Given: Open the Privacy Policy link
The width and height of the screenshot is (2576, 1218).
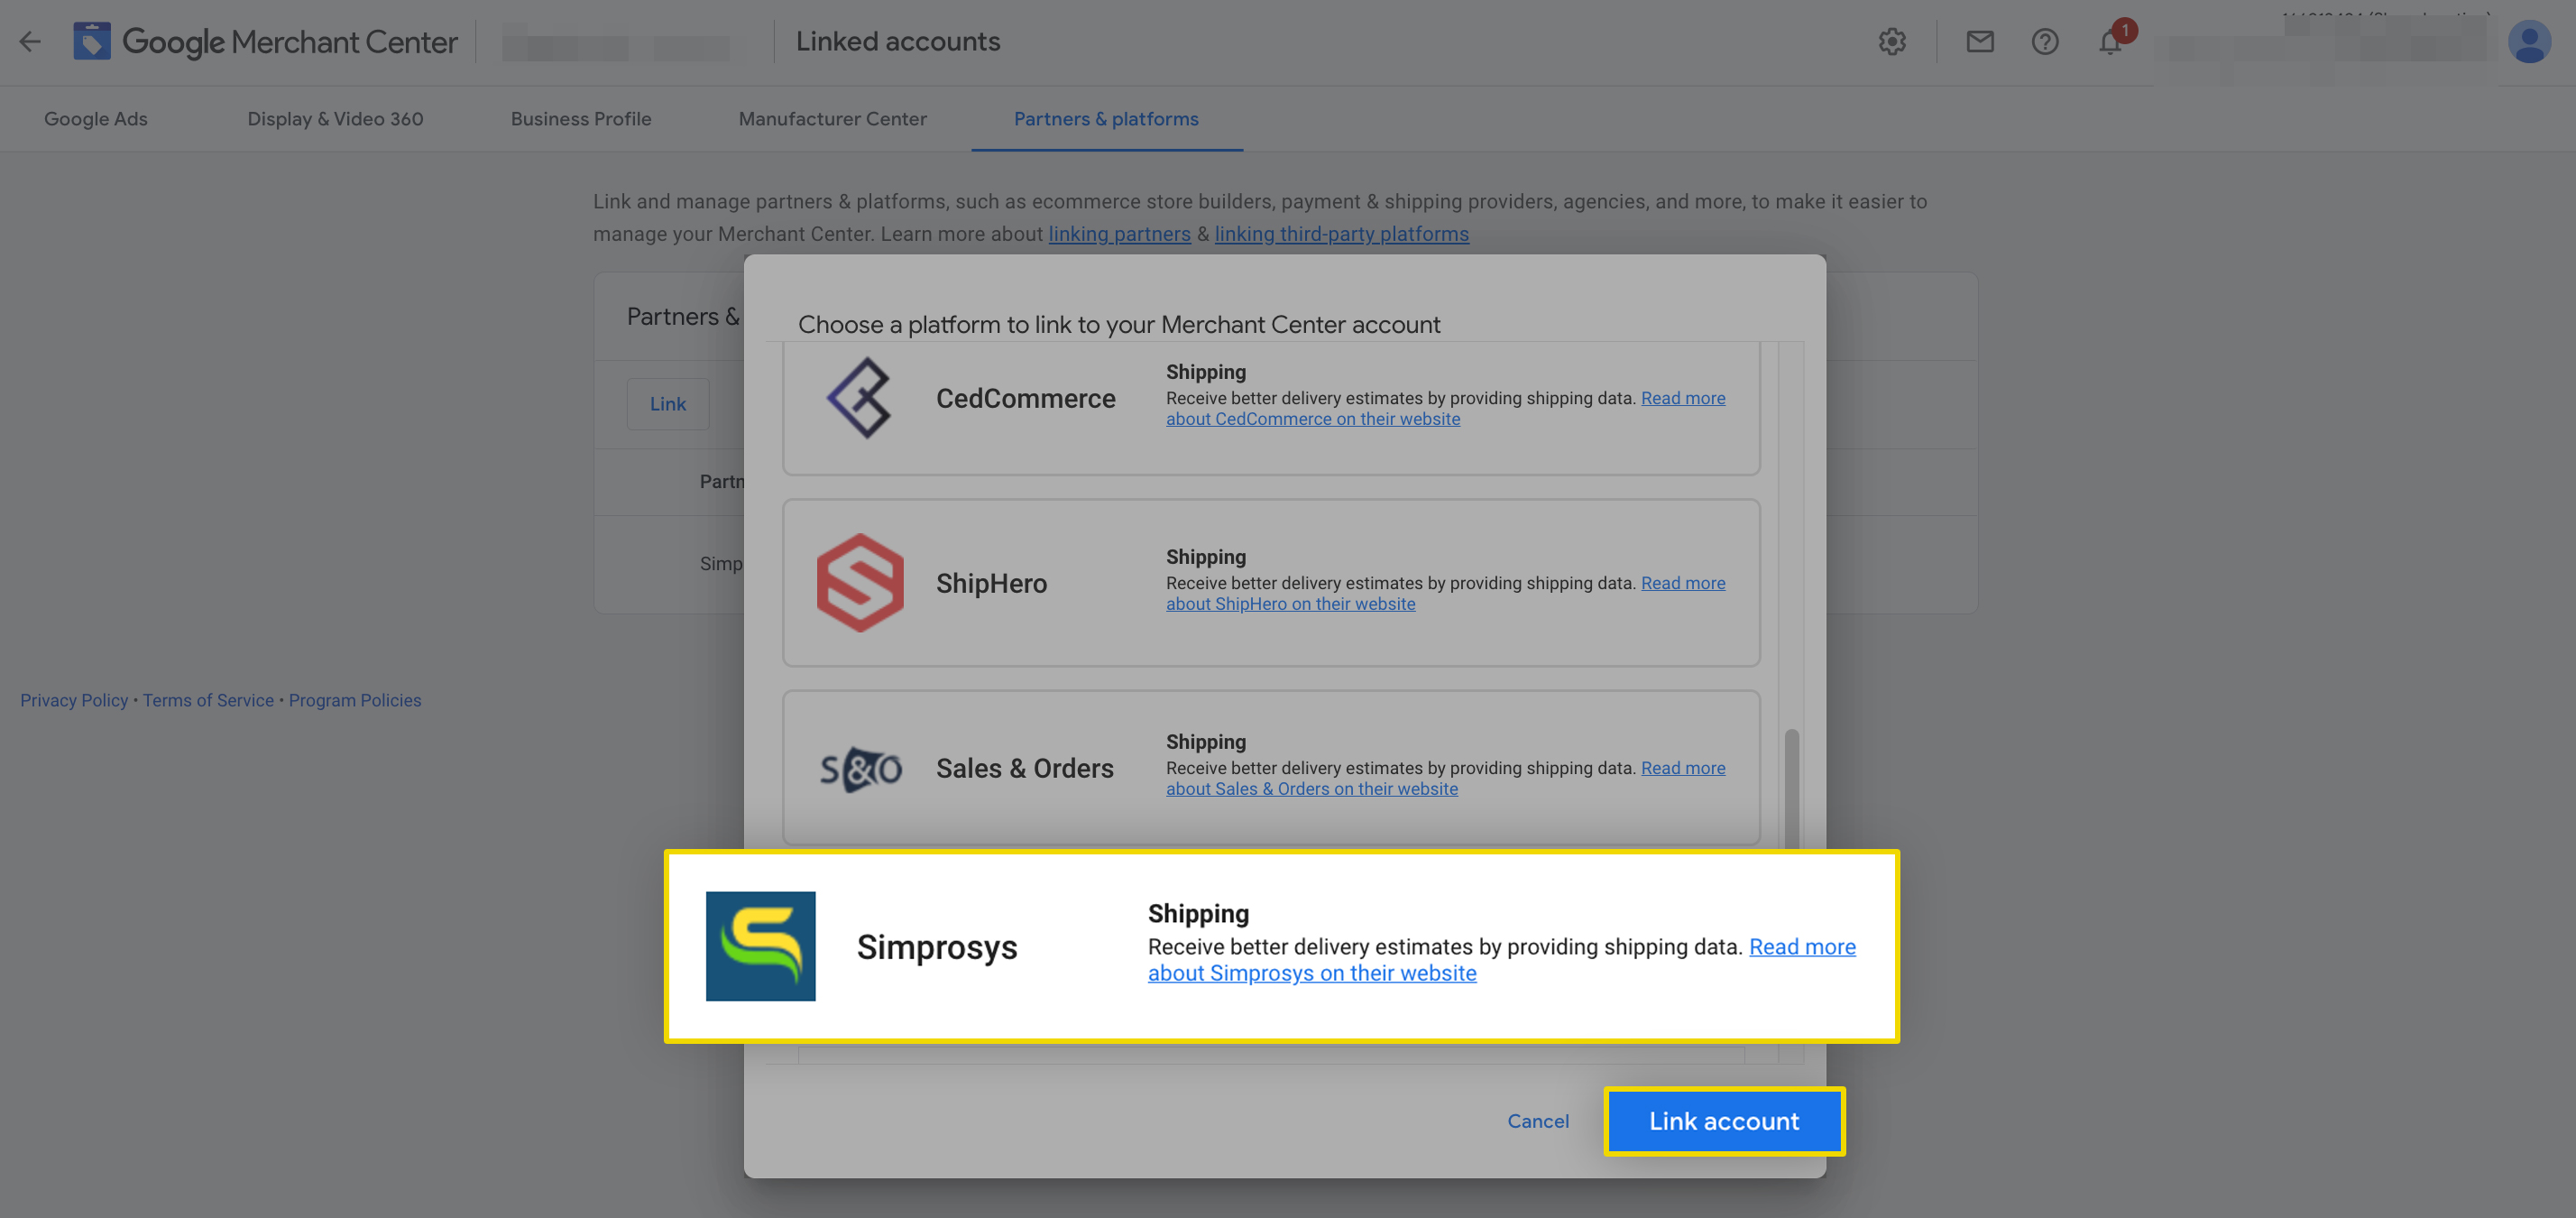Looking at the screenshot, I should click(x=74, y=700).
